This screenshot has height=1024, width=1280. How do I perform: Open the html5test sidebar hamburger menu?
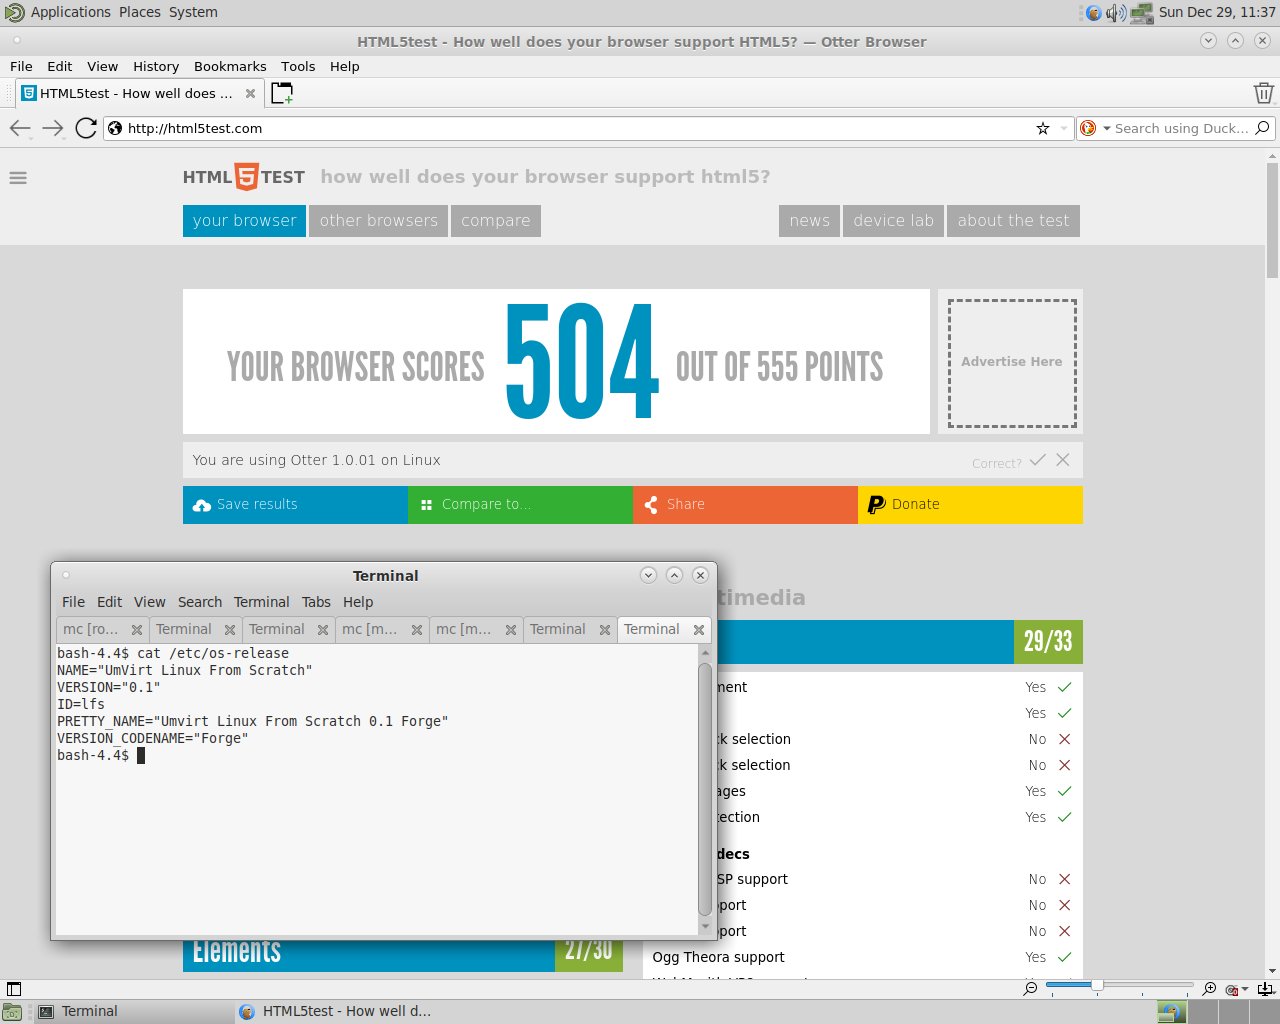(18, 178)
